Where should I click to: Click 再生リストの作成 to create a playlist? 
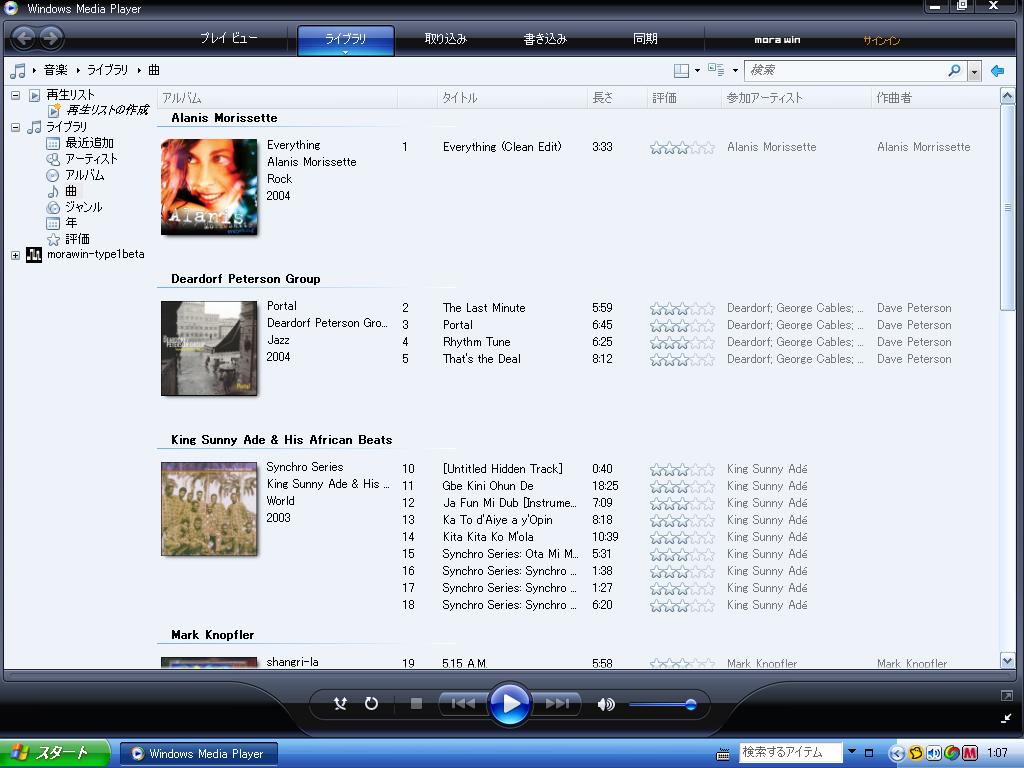[x=107, y=110]
